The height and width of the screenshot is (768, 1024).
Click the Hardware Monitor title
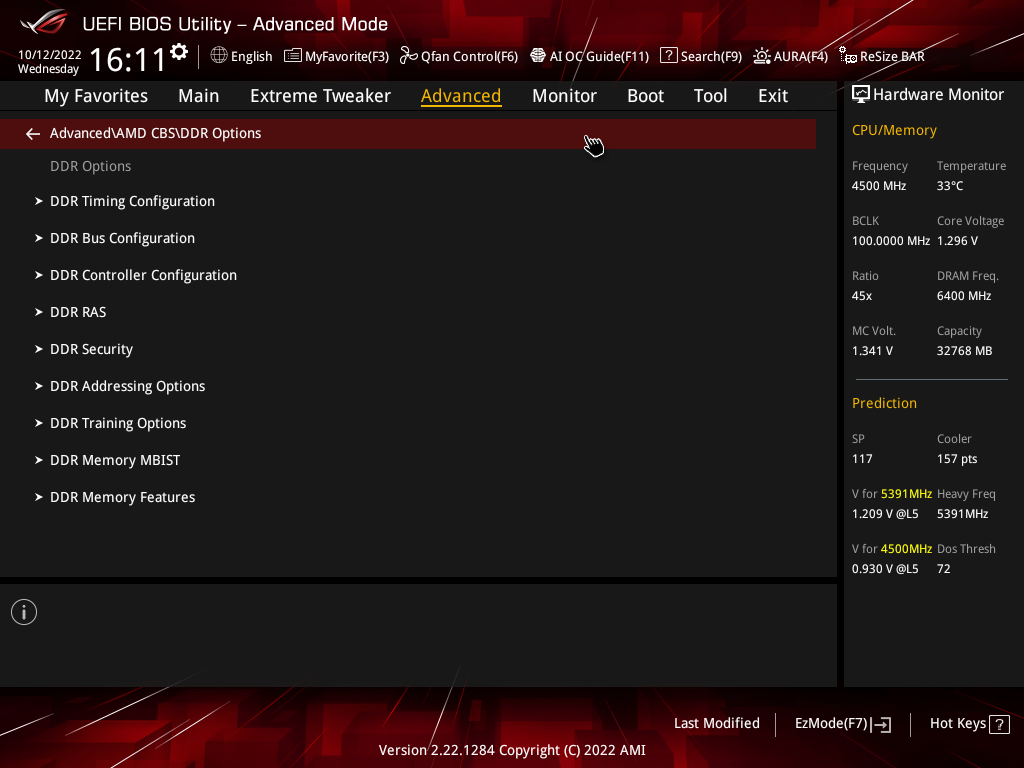tap(938, 95)
